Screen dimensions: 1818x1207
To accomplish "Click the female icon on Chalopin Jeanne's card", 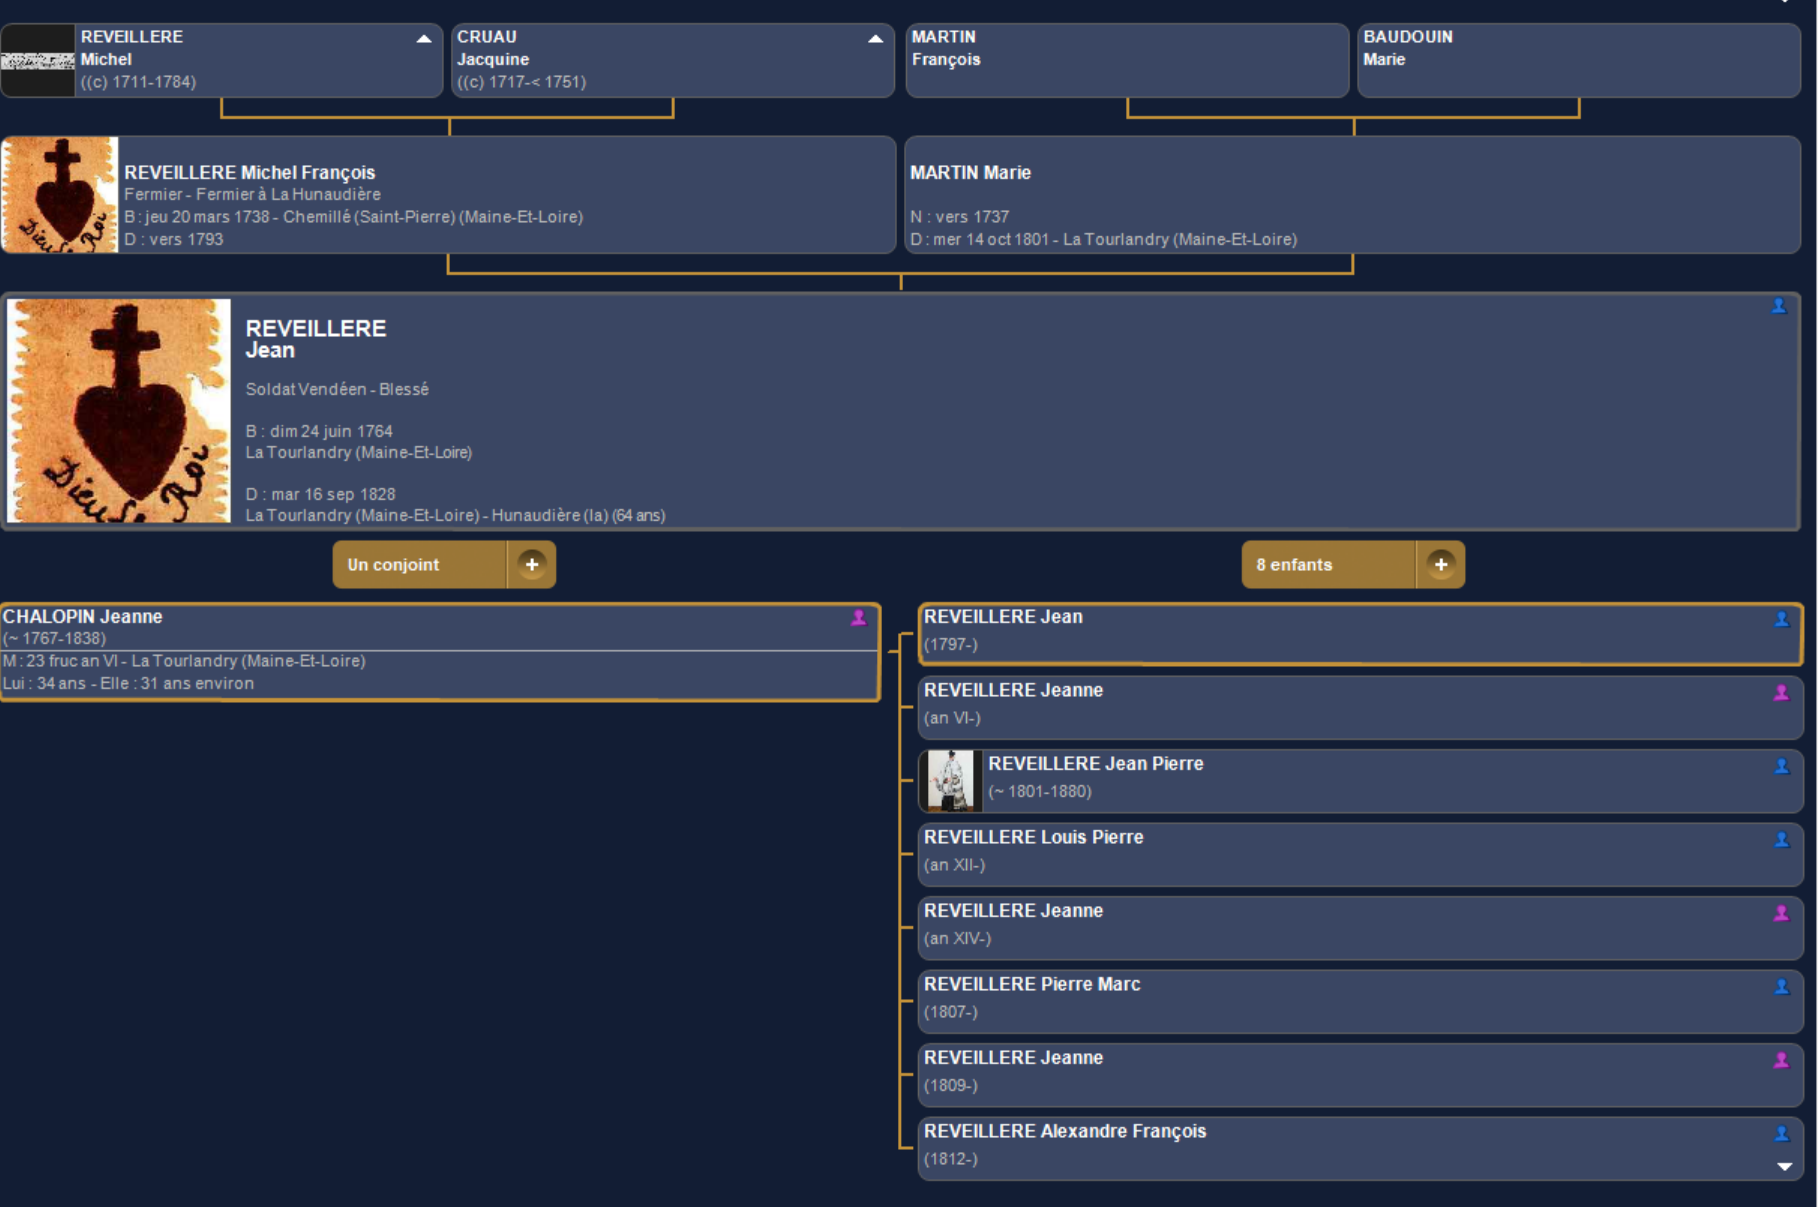I will click(858, 618).
